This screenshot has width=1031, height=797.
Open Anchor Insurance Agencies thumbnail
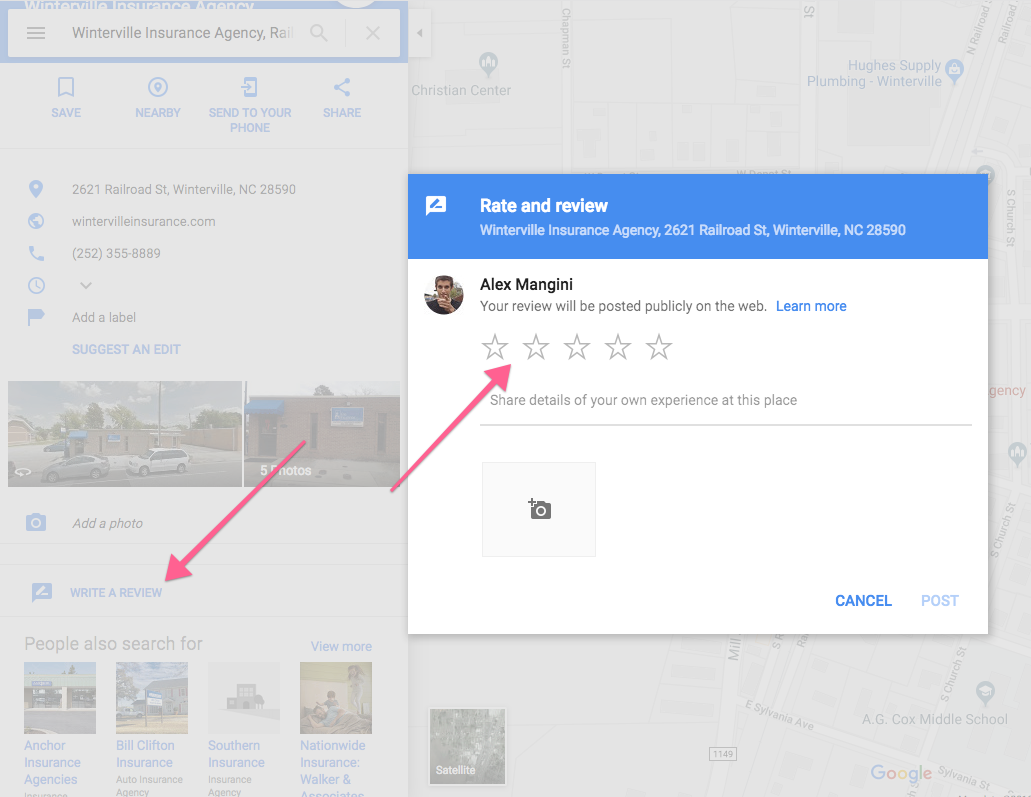(x=60, y=698)
